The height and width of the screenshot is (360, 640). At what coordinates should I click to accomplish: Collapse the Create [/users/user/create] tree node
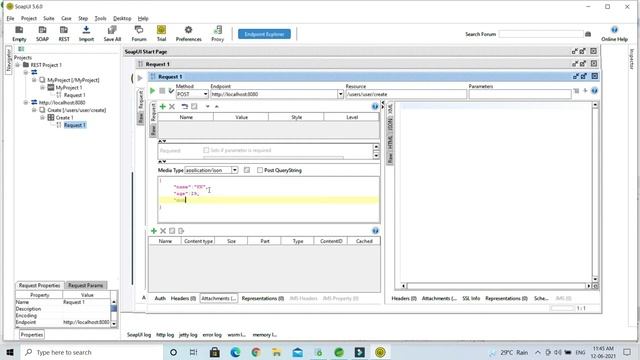[x=34, y=110]
